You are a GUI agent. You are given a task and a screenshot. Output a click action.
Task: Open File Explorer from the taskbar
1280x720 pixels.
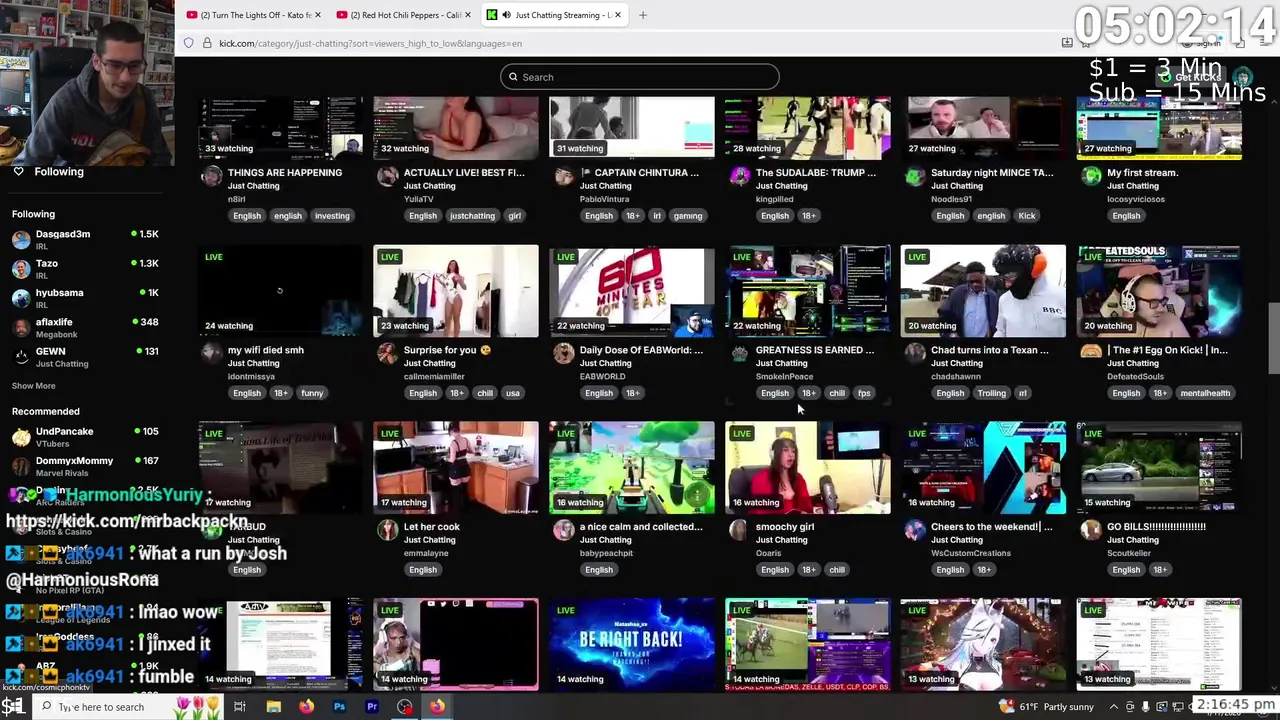coord(273,707)
